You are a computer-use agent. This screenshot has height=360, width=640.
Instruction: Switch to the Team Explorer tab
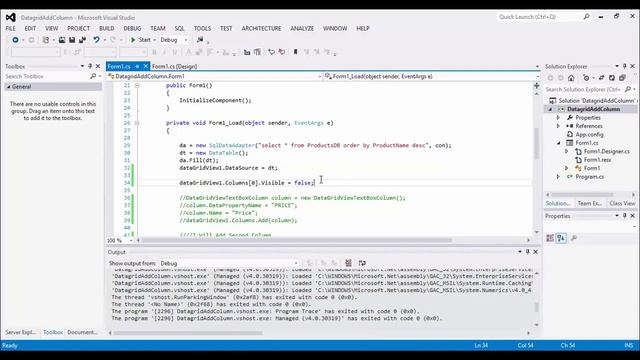pos(590,203)
